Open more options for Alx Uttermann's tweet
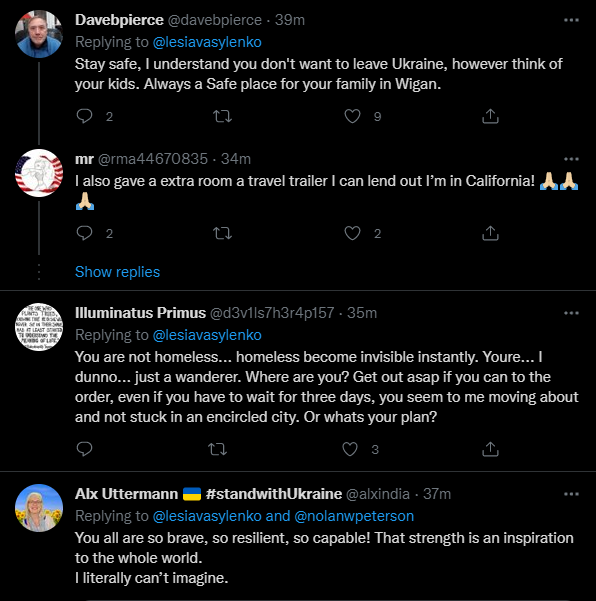The height and width of the screenshot is (601, 596). 571,494
